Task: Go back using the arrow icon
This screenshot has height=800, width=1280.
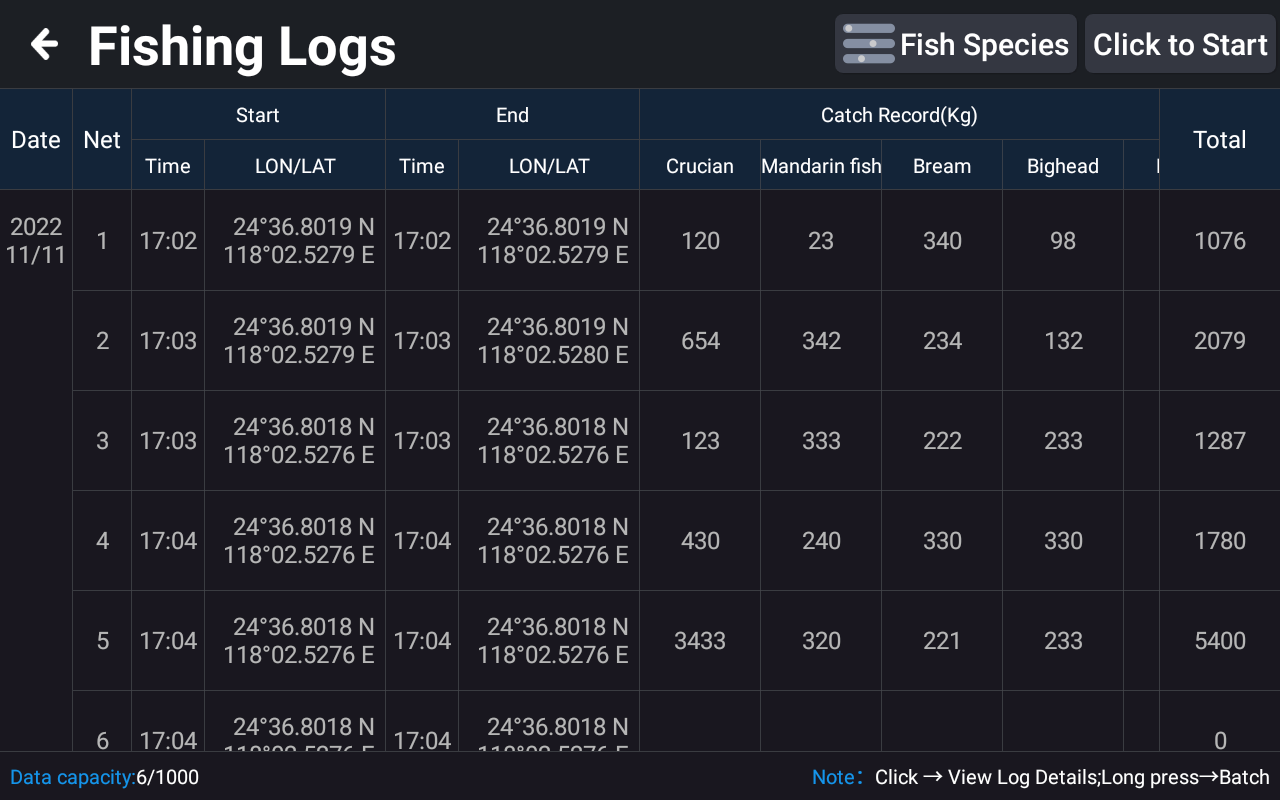Action: [x=44, y=44]
